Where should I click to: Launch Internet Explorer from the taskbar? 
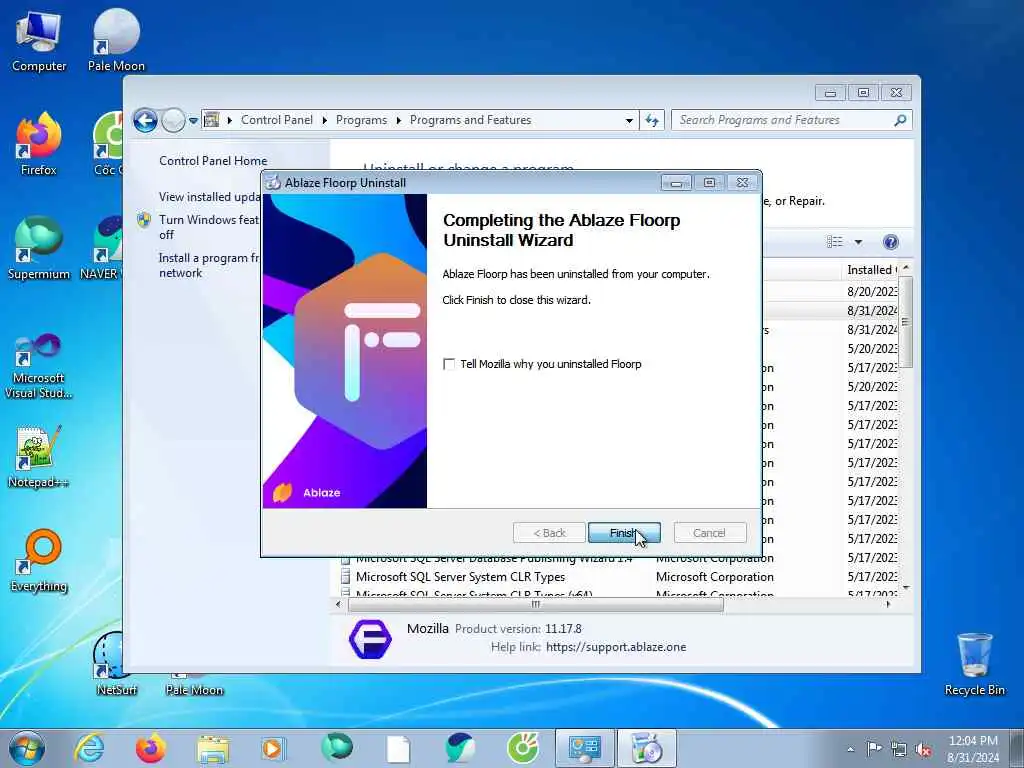click(89, 748)
